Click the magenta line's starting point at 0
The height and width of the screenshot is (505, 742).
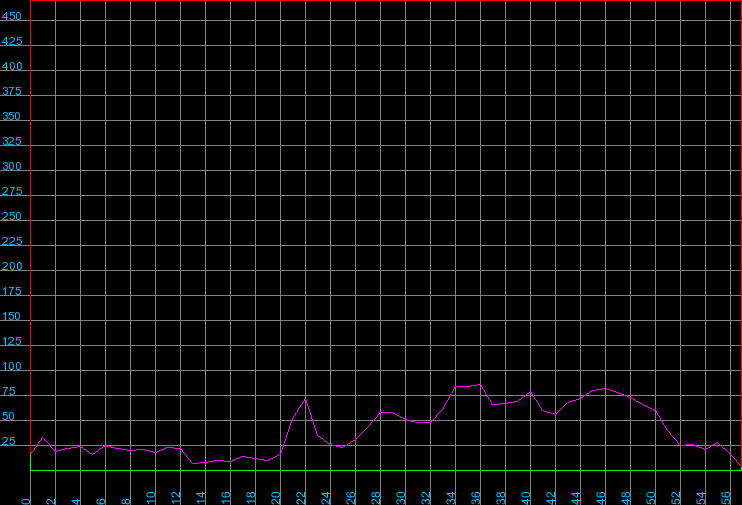[x=30, y=454]
